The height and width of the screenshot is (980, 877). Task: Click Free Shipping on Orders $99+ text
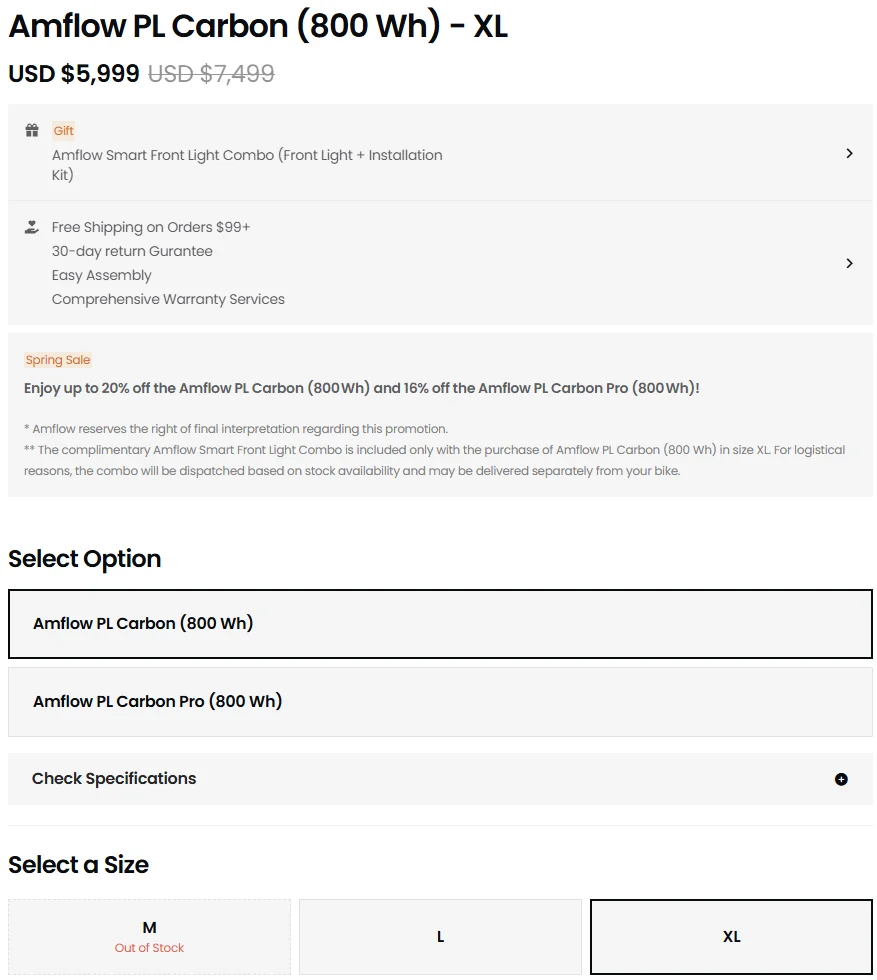(x=151, y=227)
